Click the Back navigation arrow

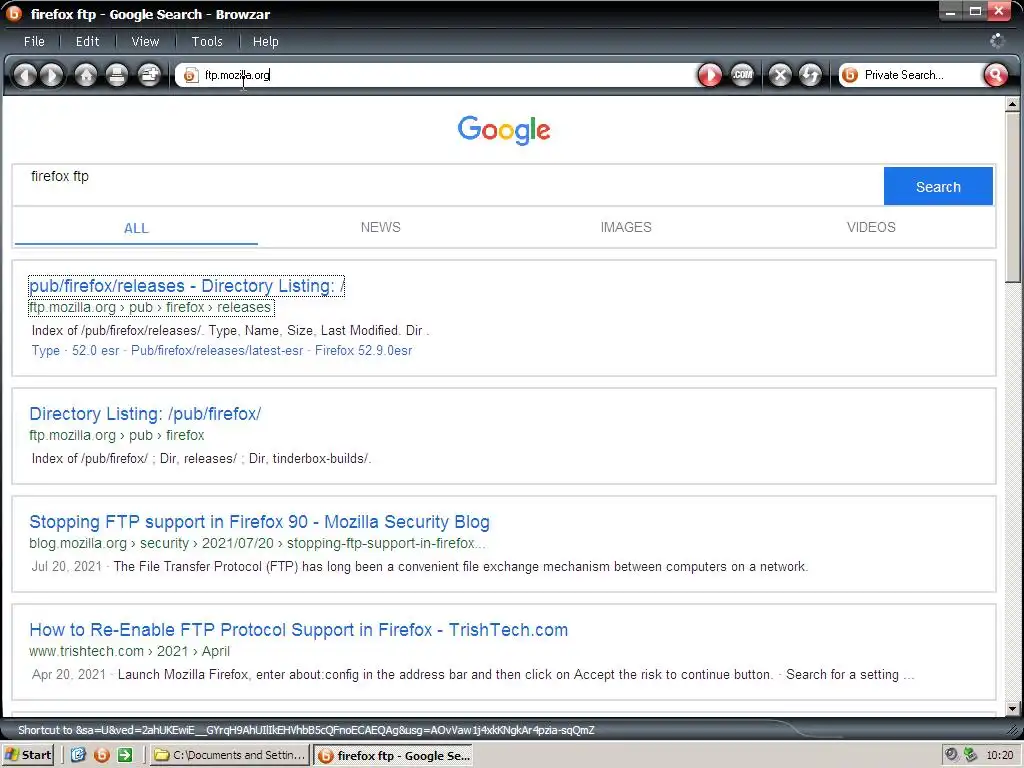tap(25, 75)
